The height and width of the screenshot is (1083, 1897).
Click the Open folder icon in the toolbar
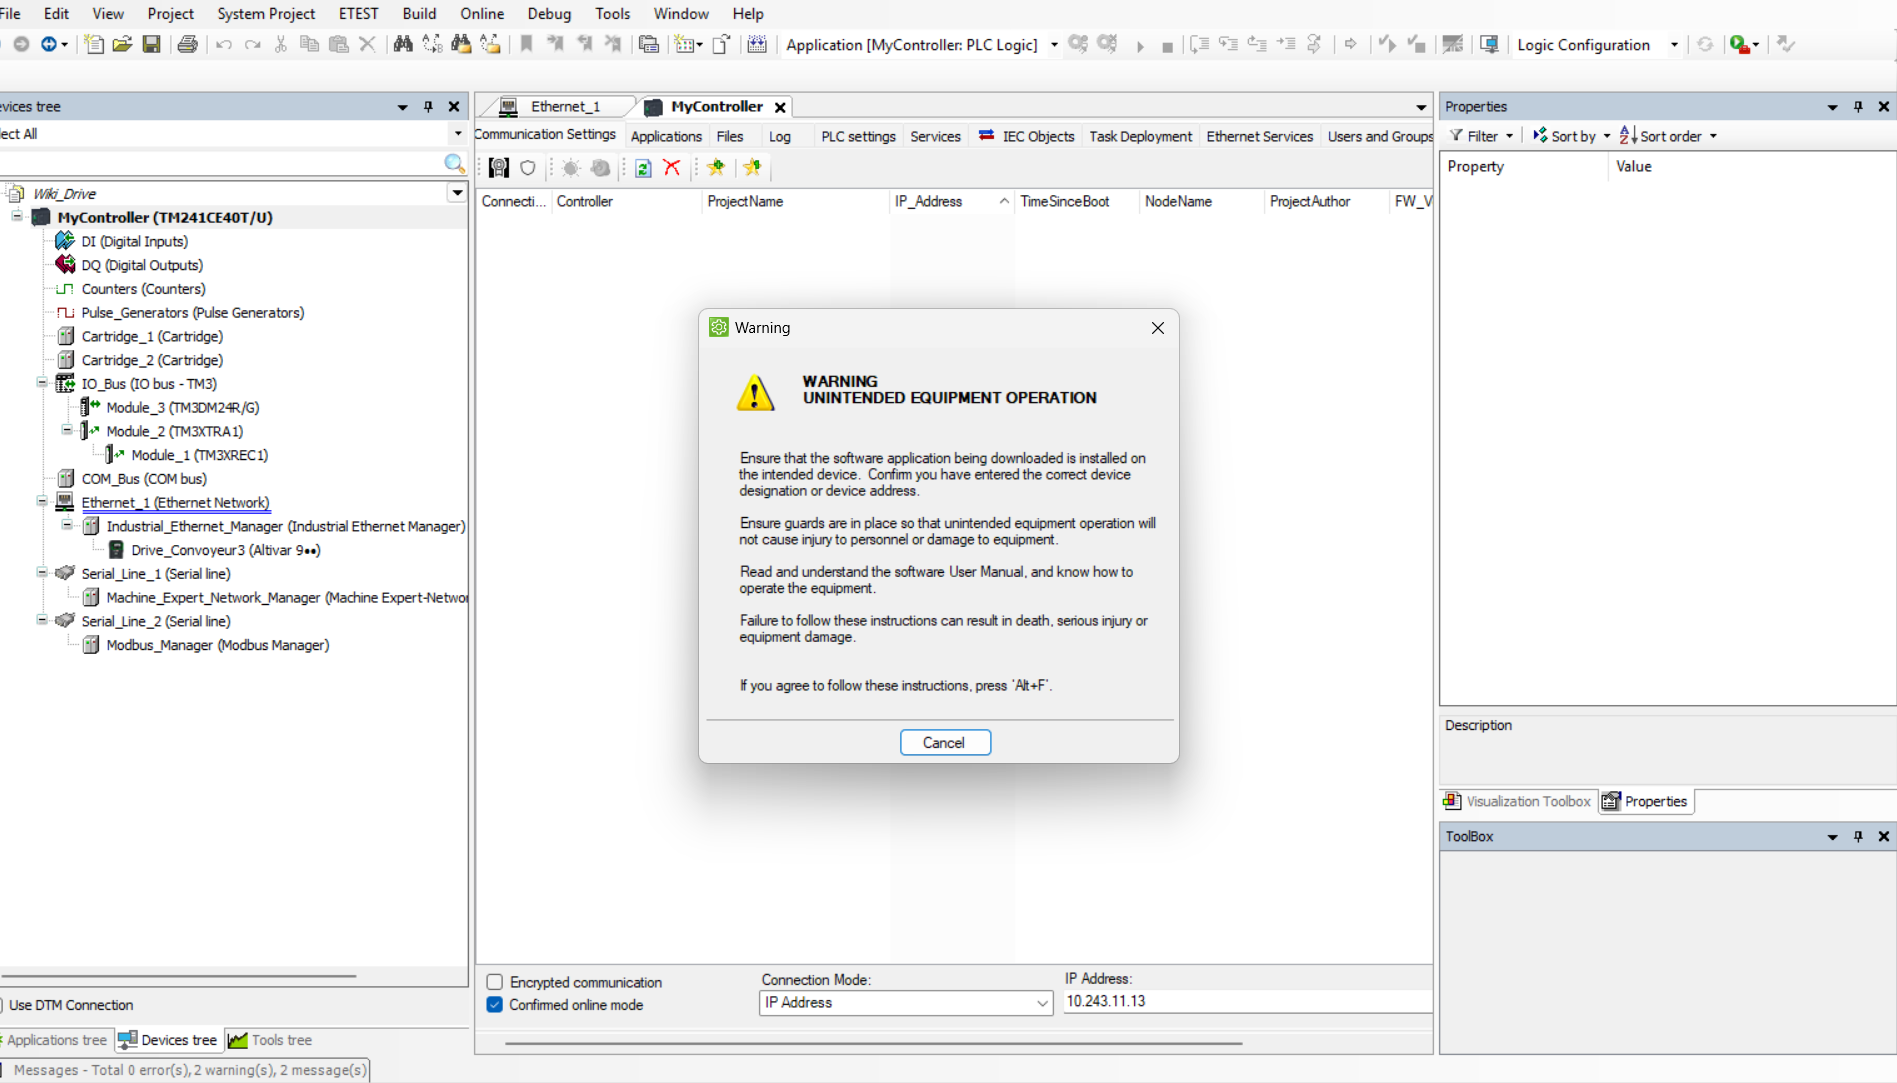(122, 44)
